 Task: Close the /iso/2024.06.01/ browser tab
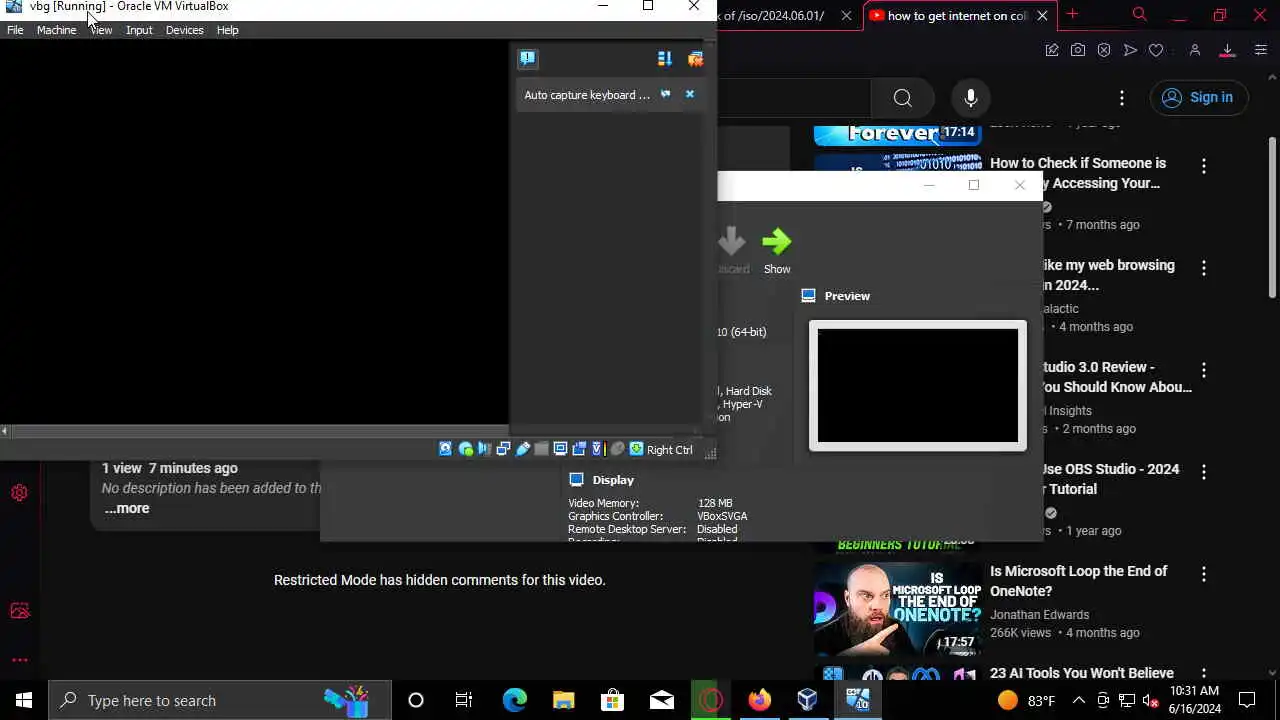pyautogui.click(x=847, y=15)
